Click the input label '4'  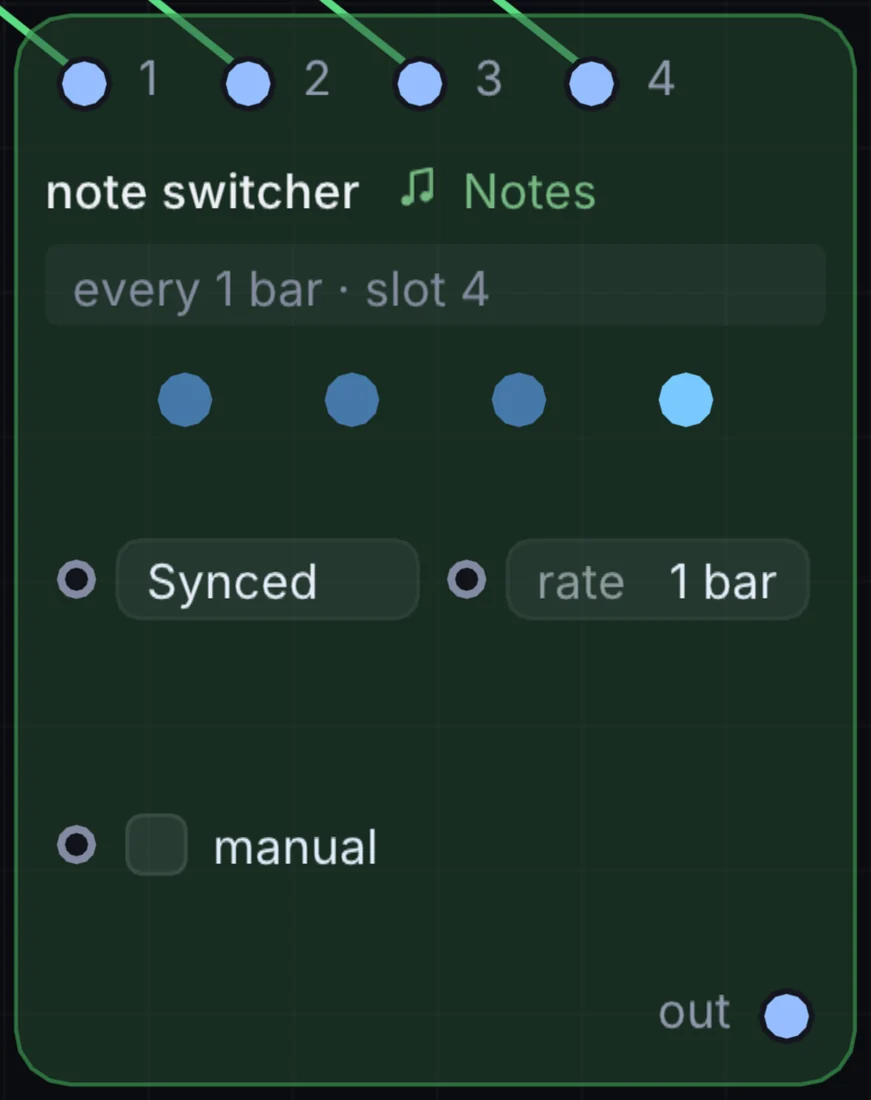pos(661,79)
